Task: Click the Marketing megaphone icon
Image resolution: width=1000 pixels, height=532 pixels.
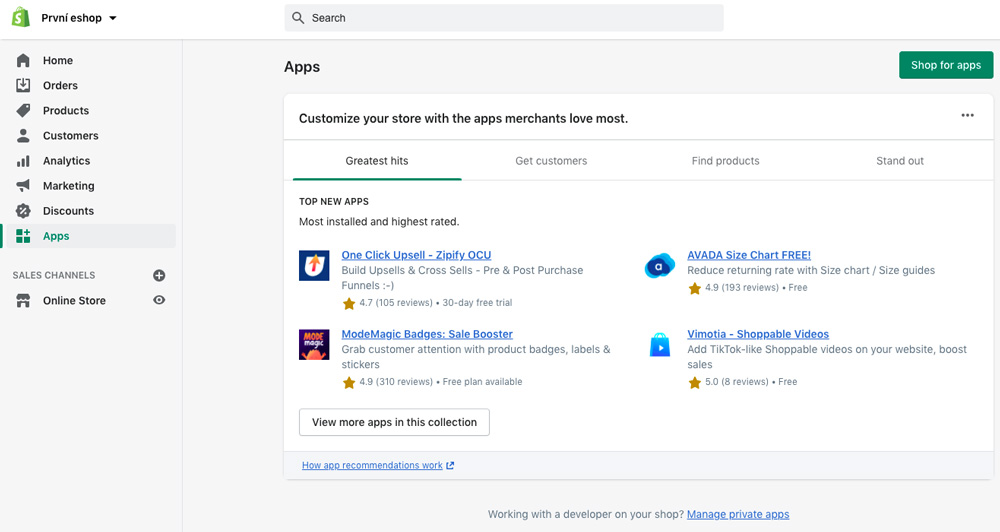Action: click(x=23, y=186)
